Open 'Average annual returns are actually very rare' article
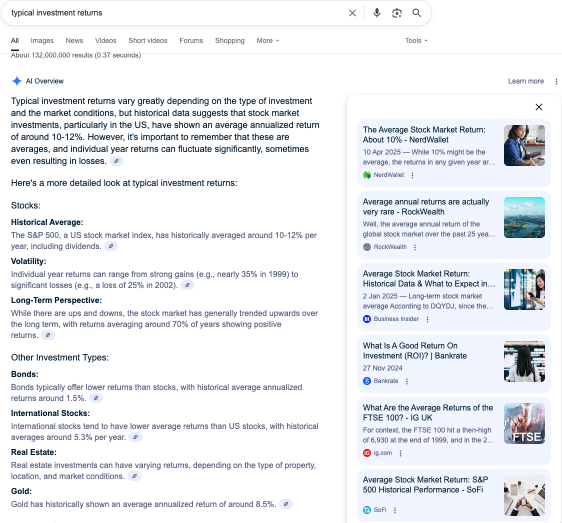The width and height of the screenshot is (562, 523). 426,207
